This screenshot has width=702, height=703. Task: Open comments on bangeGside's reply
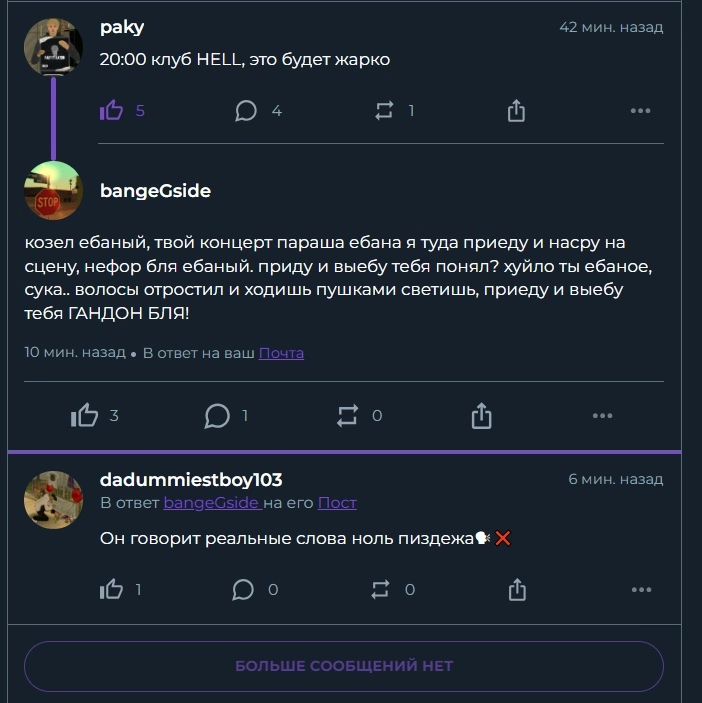click(217, 415)
